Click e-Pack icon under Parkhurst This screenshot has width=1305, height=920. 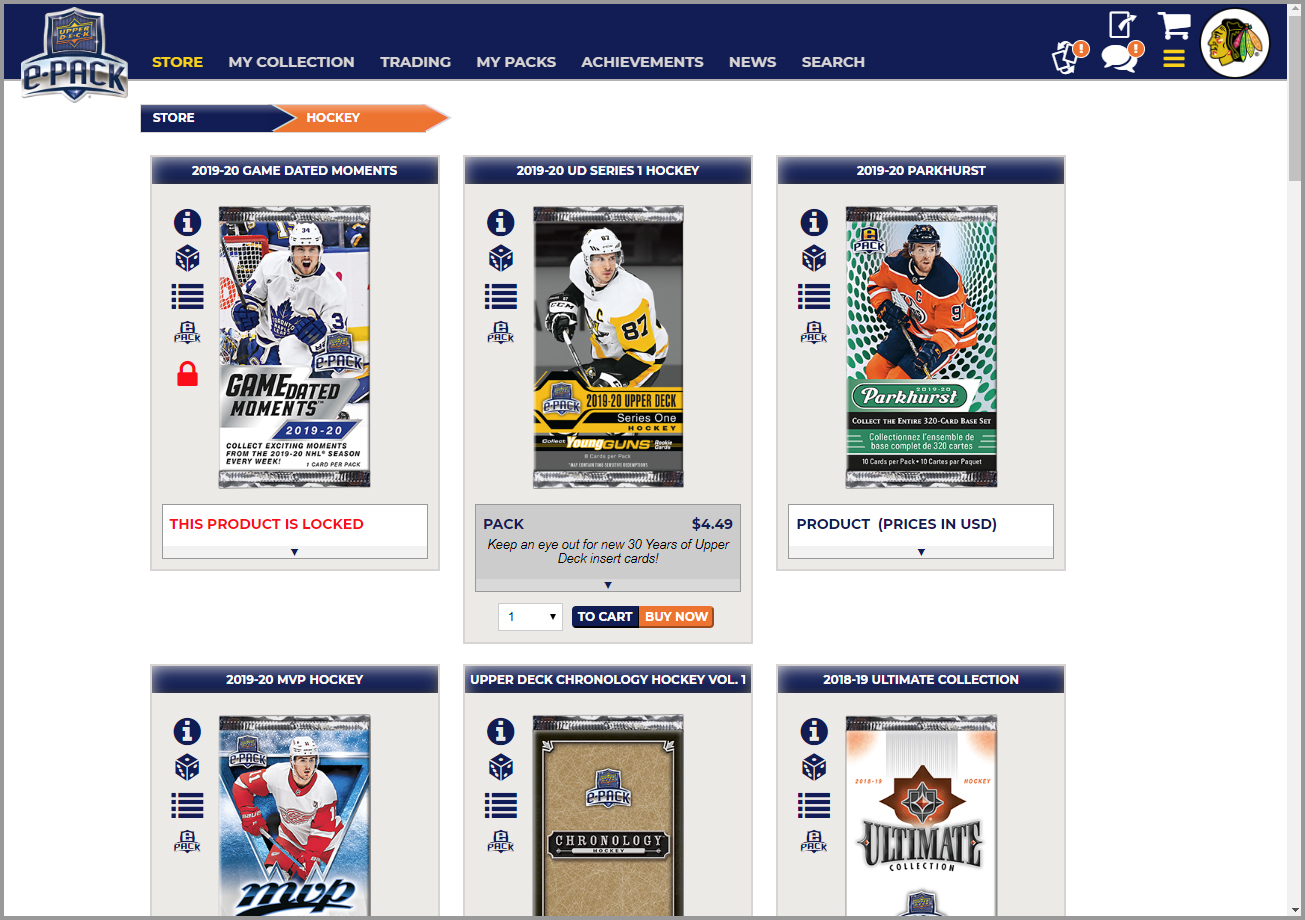point(814,333)
